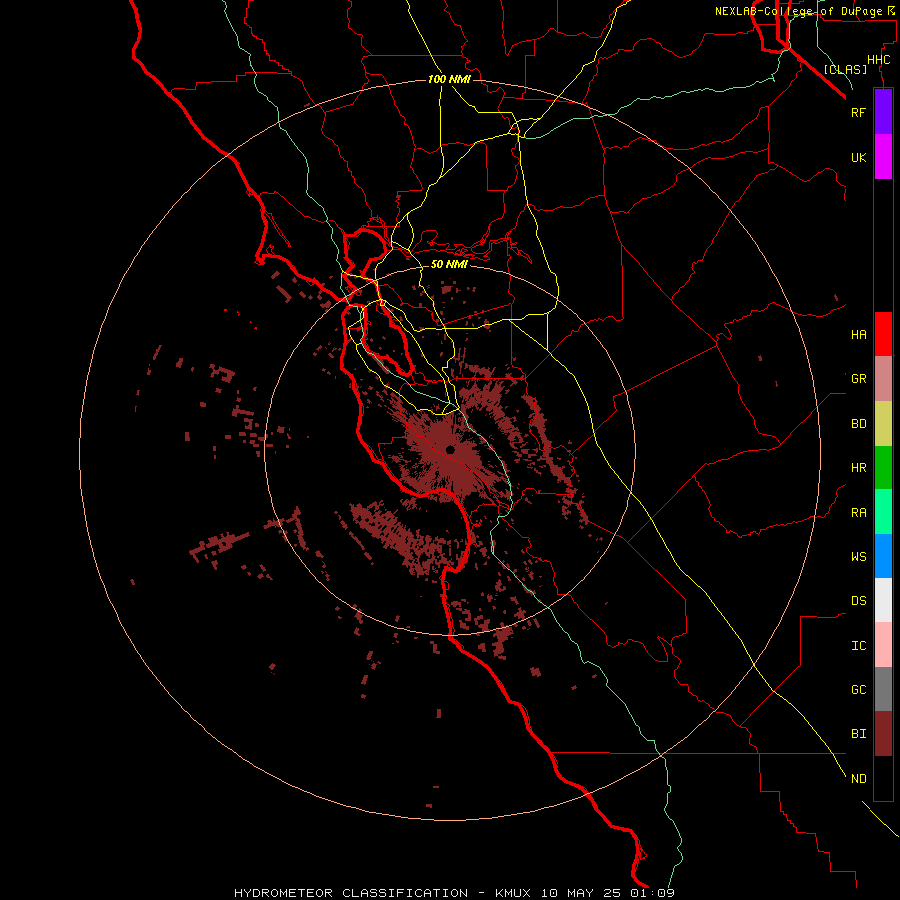Screen dimensions: 900x900
Task: Click the 10 MAY 25 date in caption
Action: (x=579, y=893)
